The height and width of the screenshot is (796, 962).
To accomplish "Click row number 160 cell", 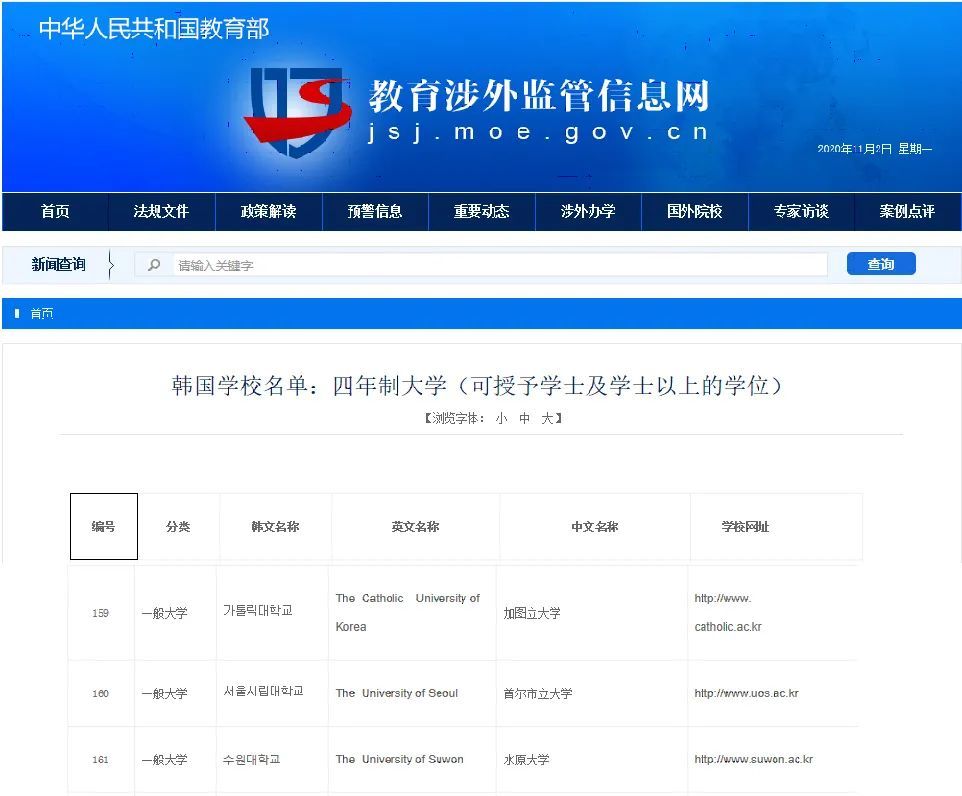I will click(x=101, y=694).
